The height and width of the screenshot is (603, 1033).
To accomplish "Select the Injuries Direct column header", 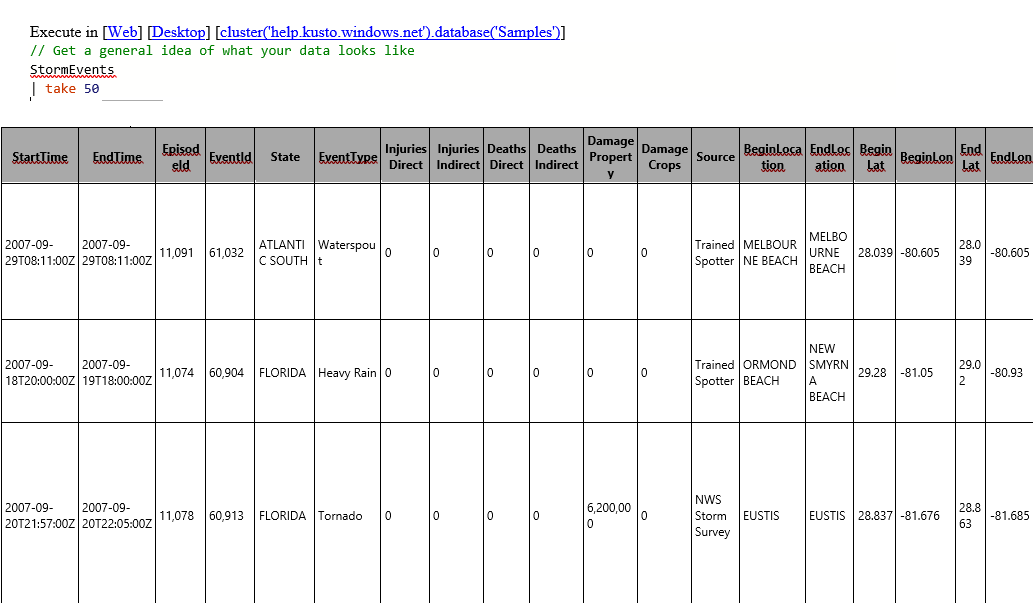I will pos(405,156).
